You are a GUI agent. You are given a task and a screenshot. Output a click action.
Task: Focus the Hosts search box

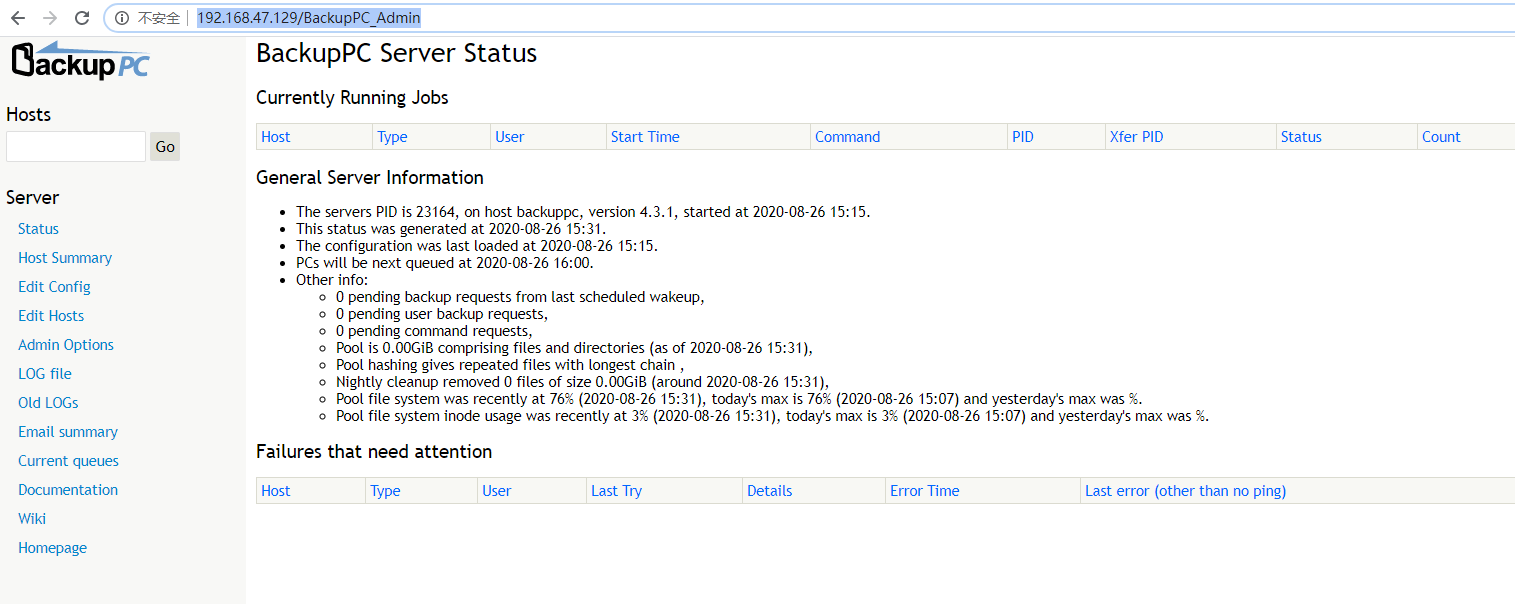76,146
